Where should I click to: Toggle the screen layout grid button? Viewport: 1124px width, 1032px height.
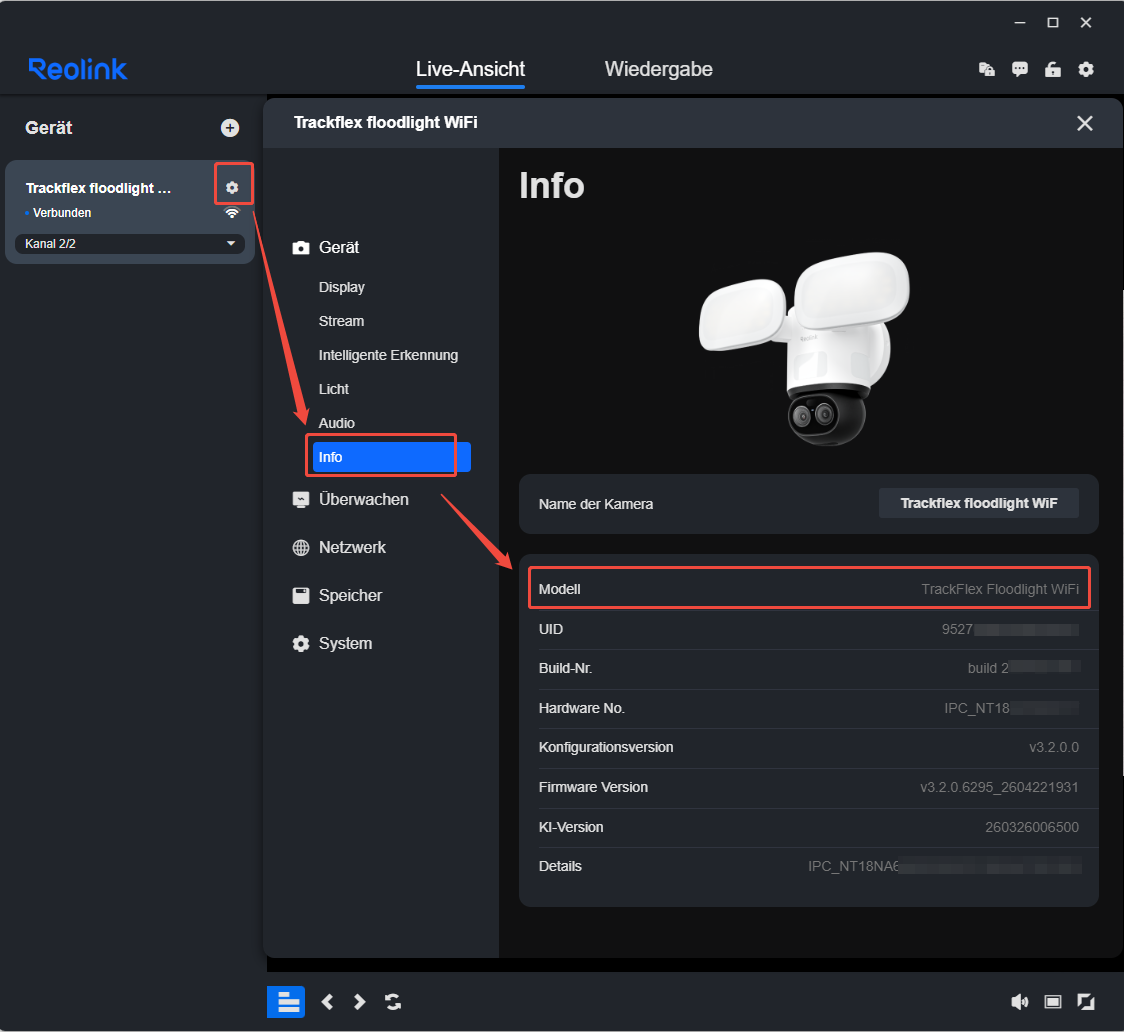tap(286, 1002)
